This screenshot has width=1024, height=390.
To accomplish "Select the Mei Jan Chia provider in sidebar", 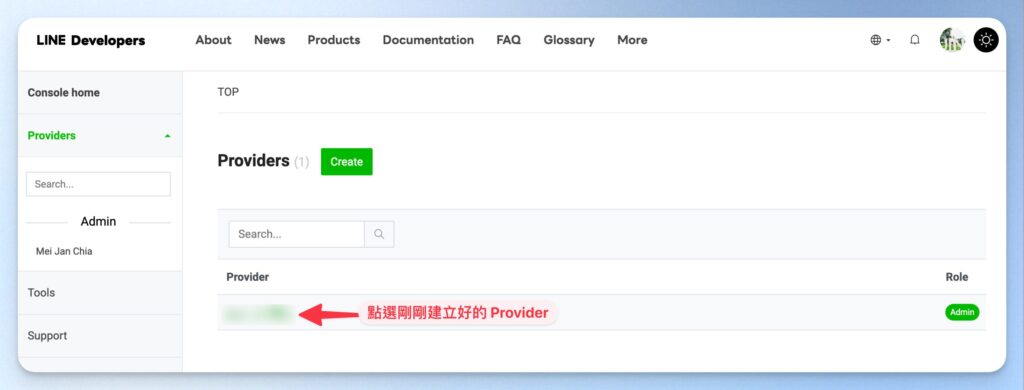I will [64, 252].
